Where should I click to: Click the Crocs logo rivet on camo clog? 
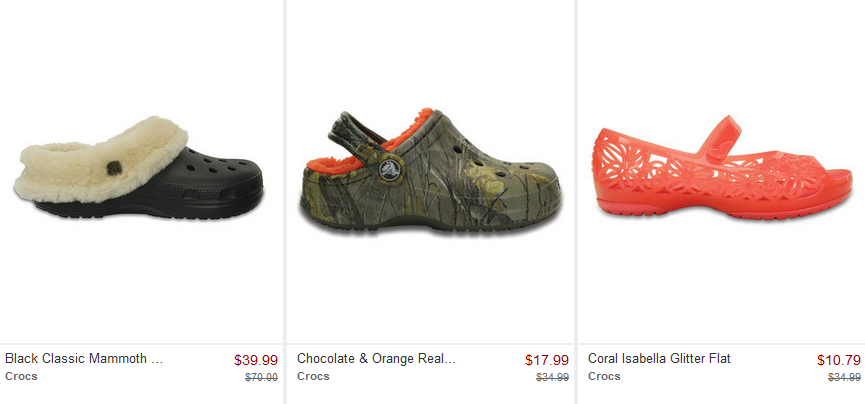tap(391, 169)
